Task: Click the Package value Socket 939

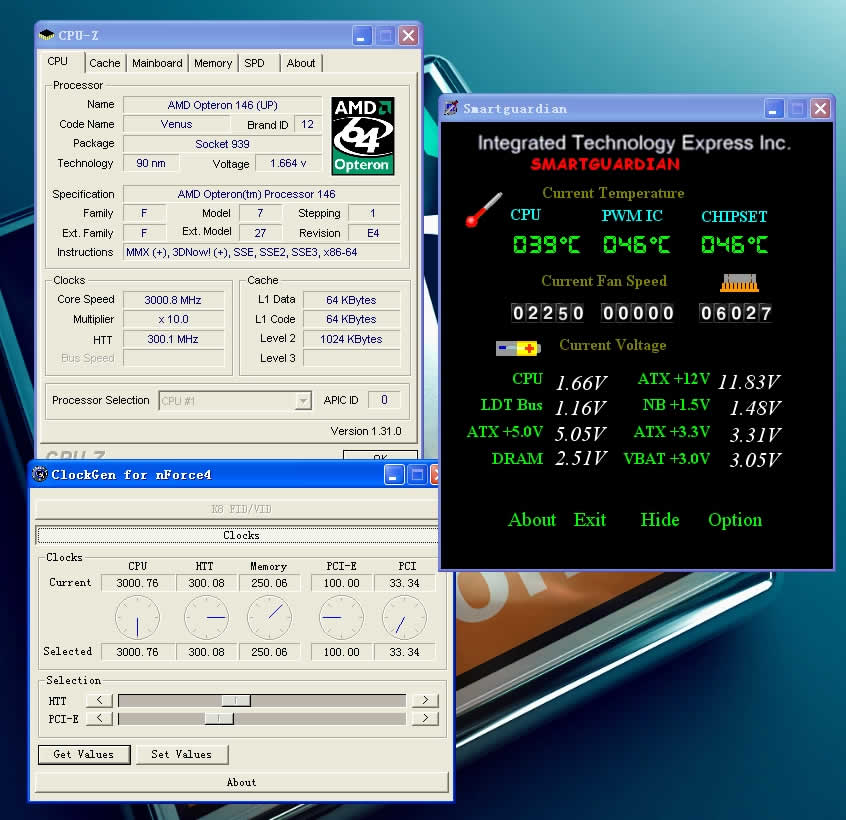Action: [222, 144]
